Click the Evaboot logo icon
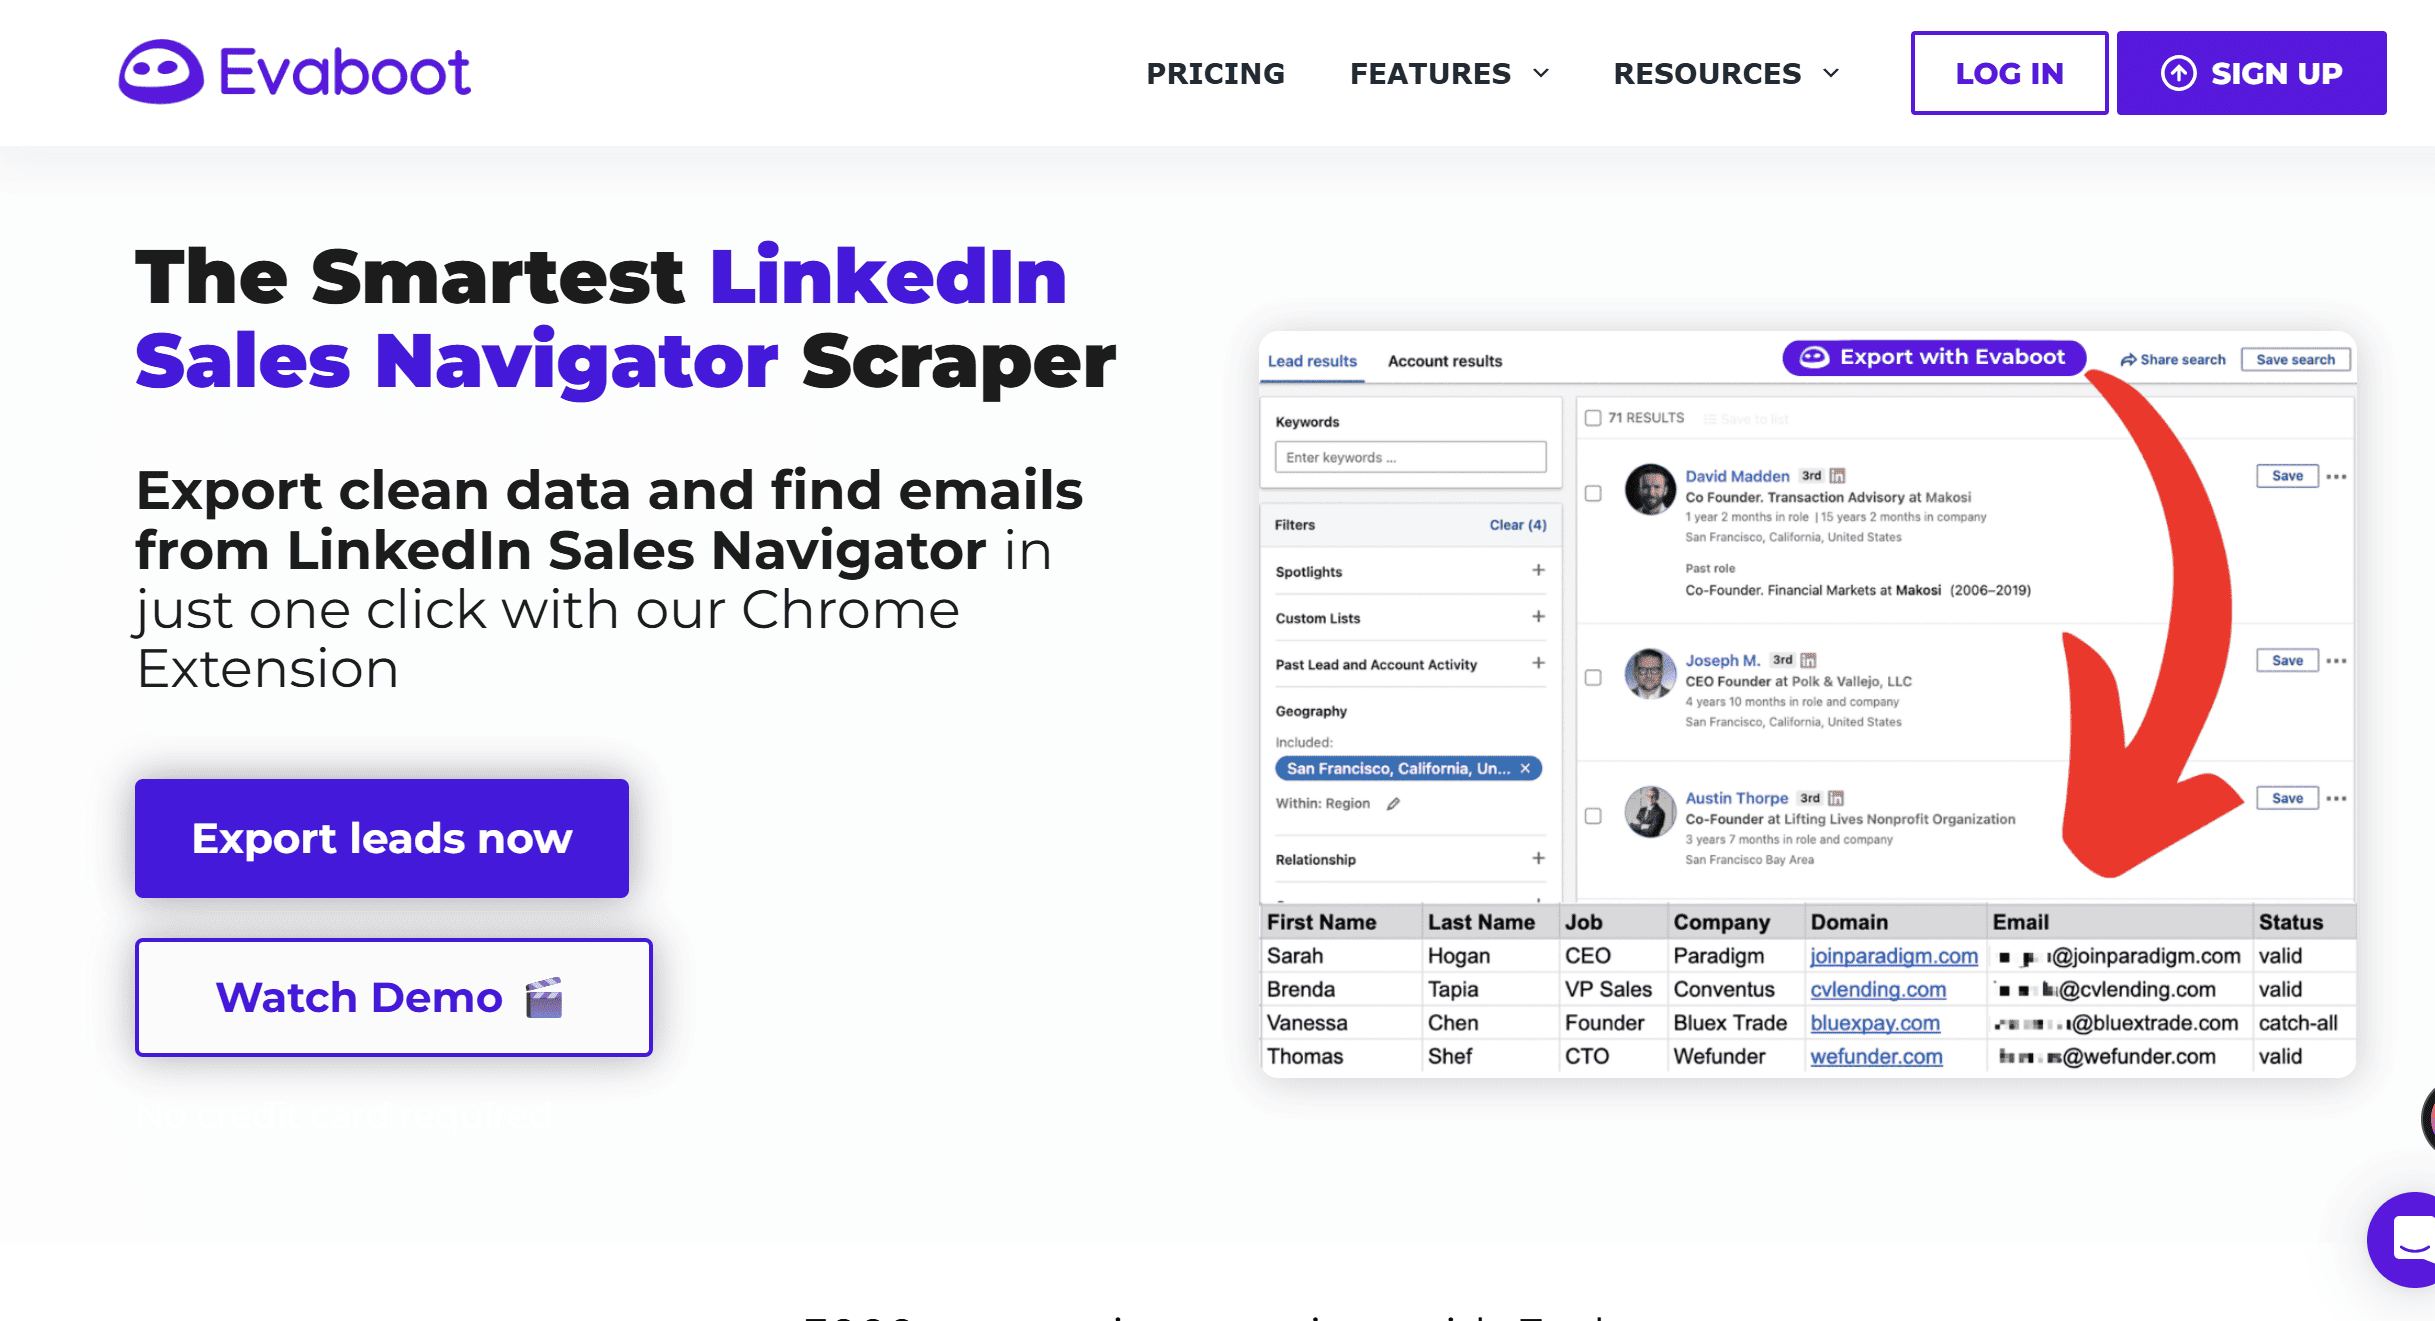Screen dimensions: 2435x1321 pyautogui.click(x=160, y=72)
